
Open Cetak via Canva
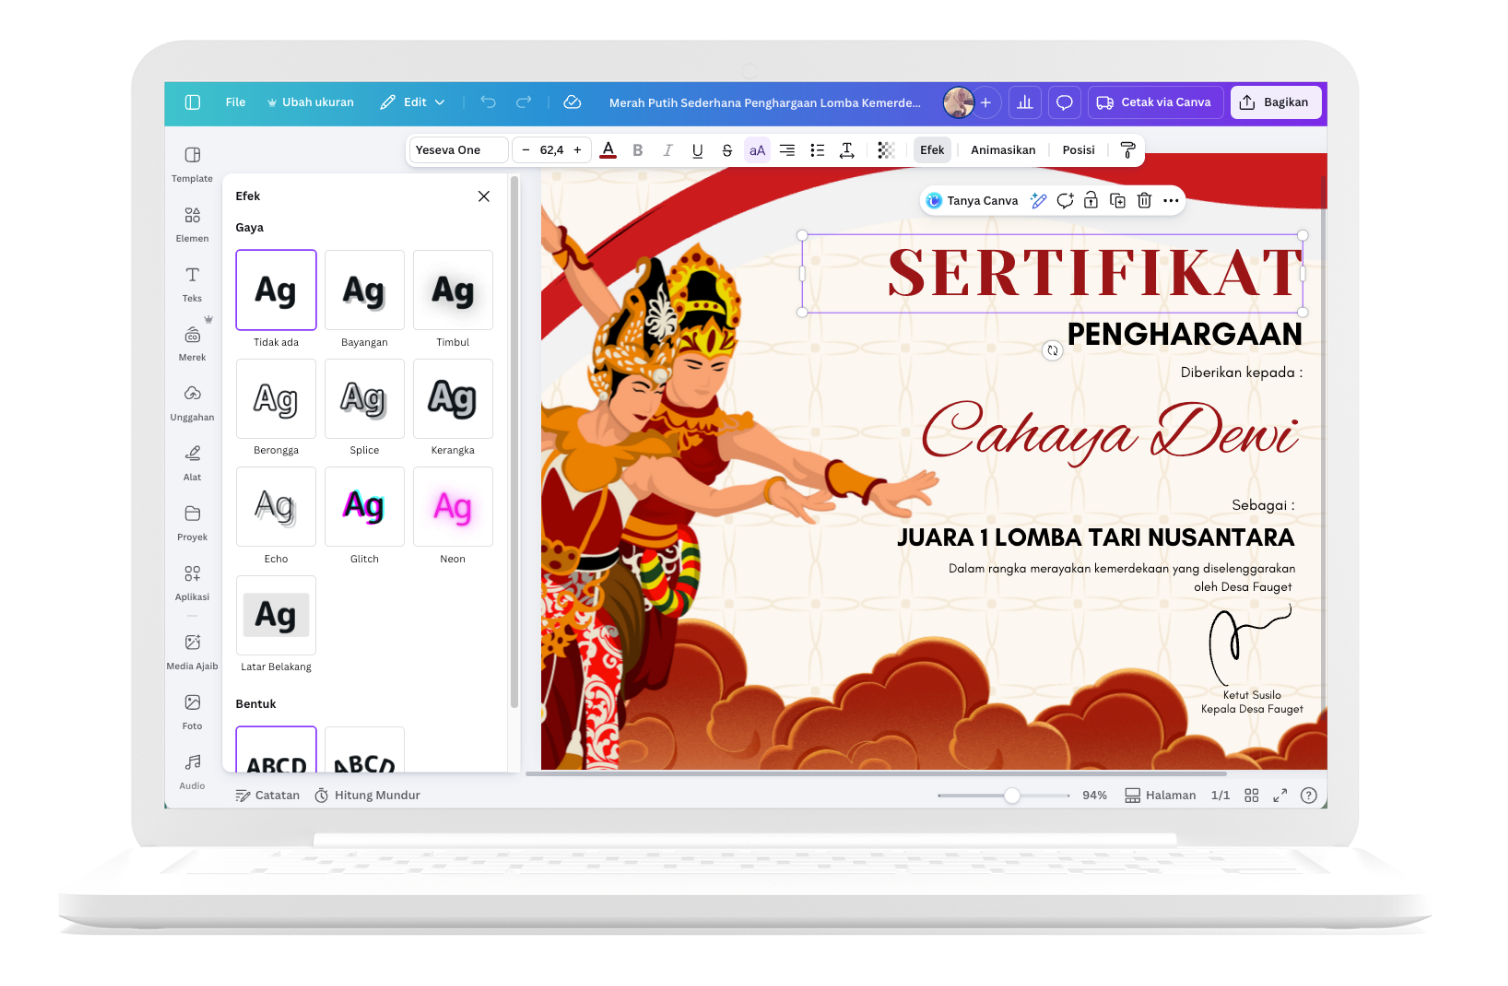(x=1155, y=102)
